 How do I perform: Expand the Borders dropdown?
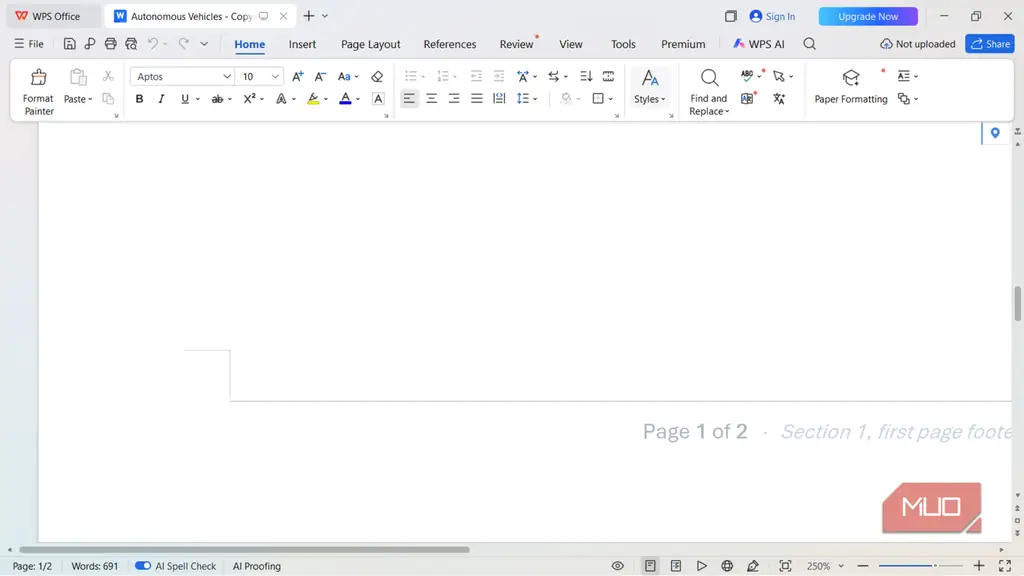(611, 99)
